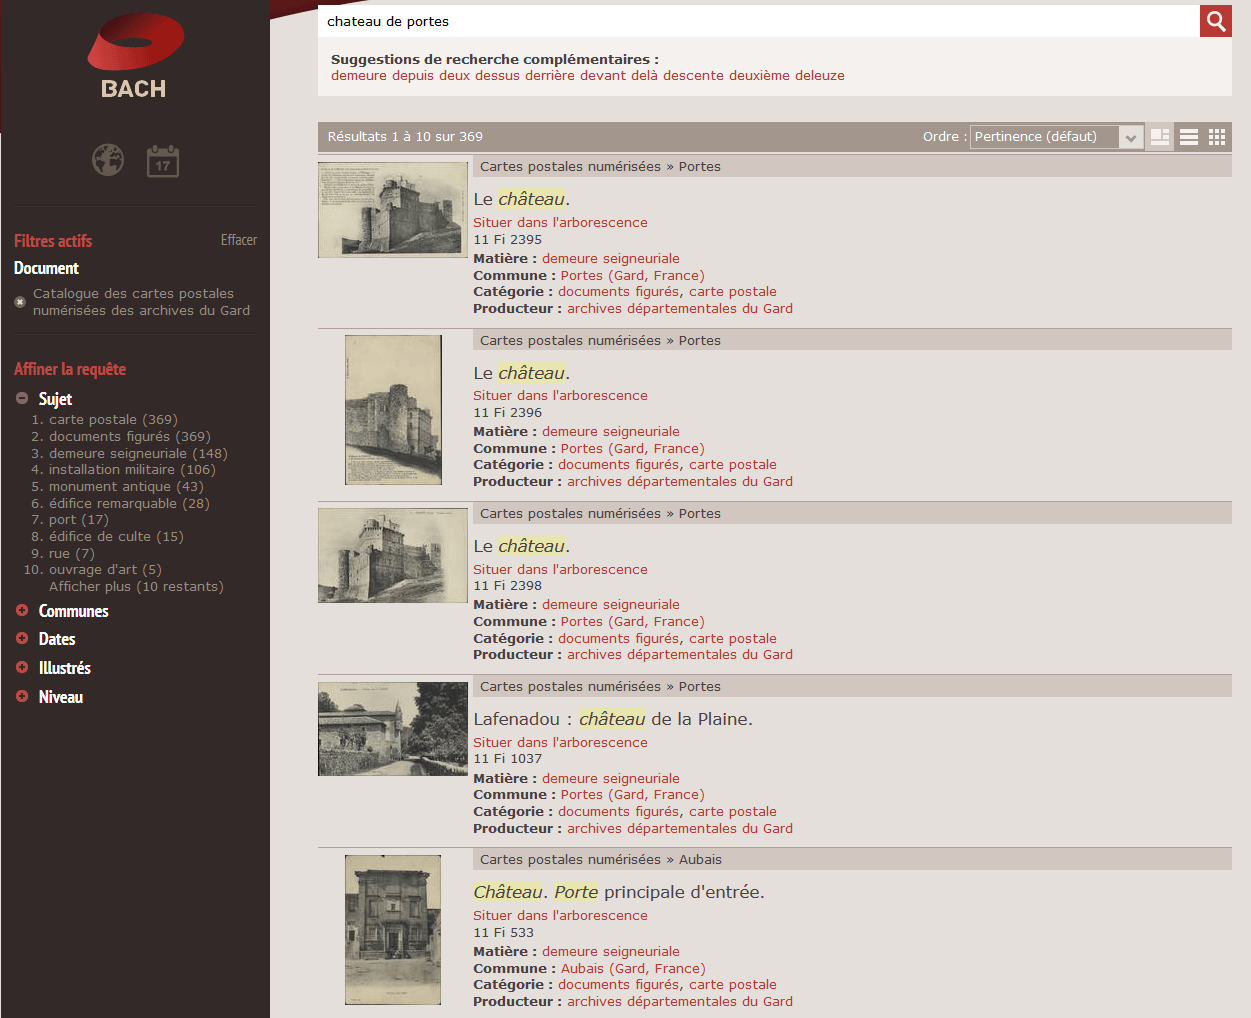Select the demeure search suggestion
This screenshot has height=1018, width=1251.
[x=358, y=75]
